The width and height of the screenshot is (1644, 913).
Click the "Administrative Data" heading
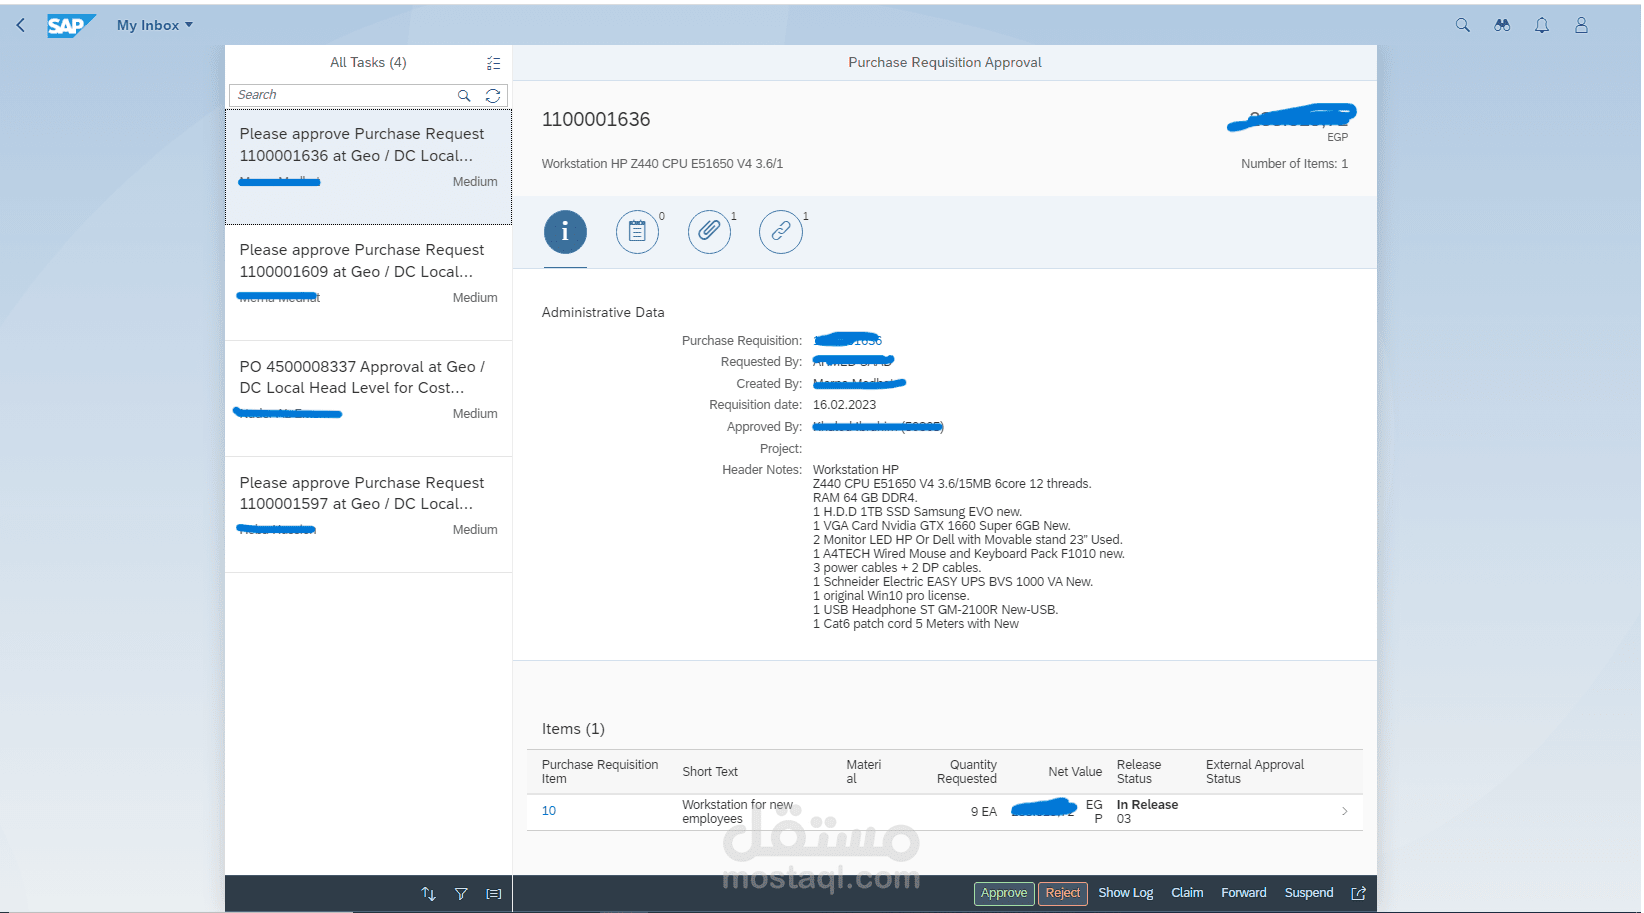point(603,313)
